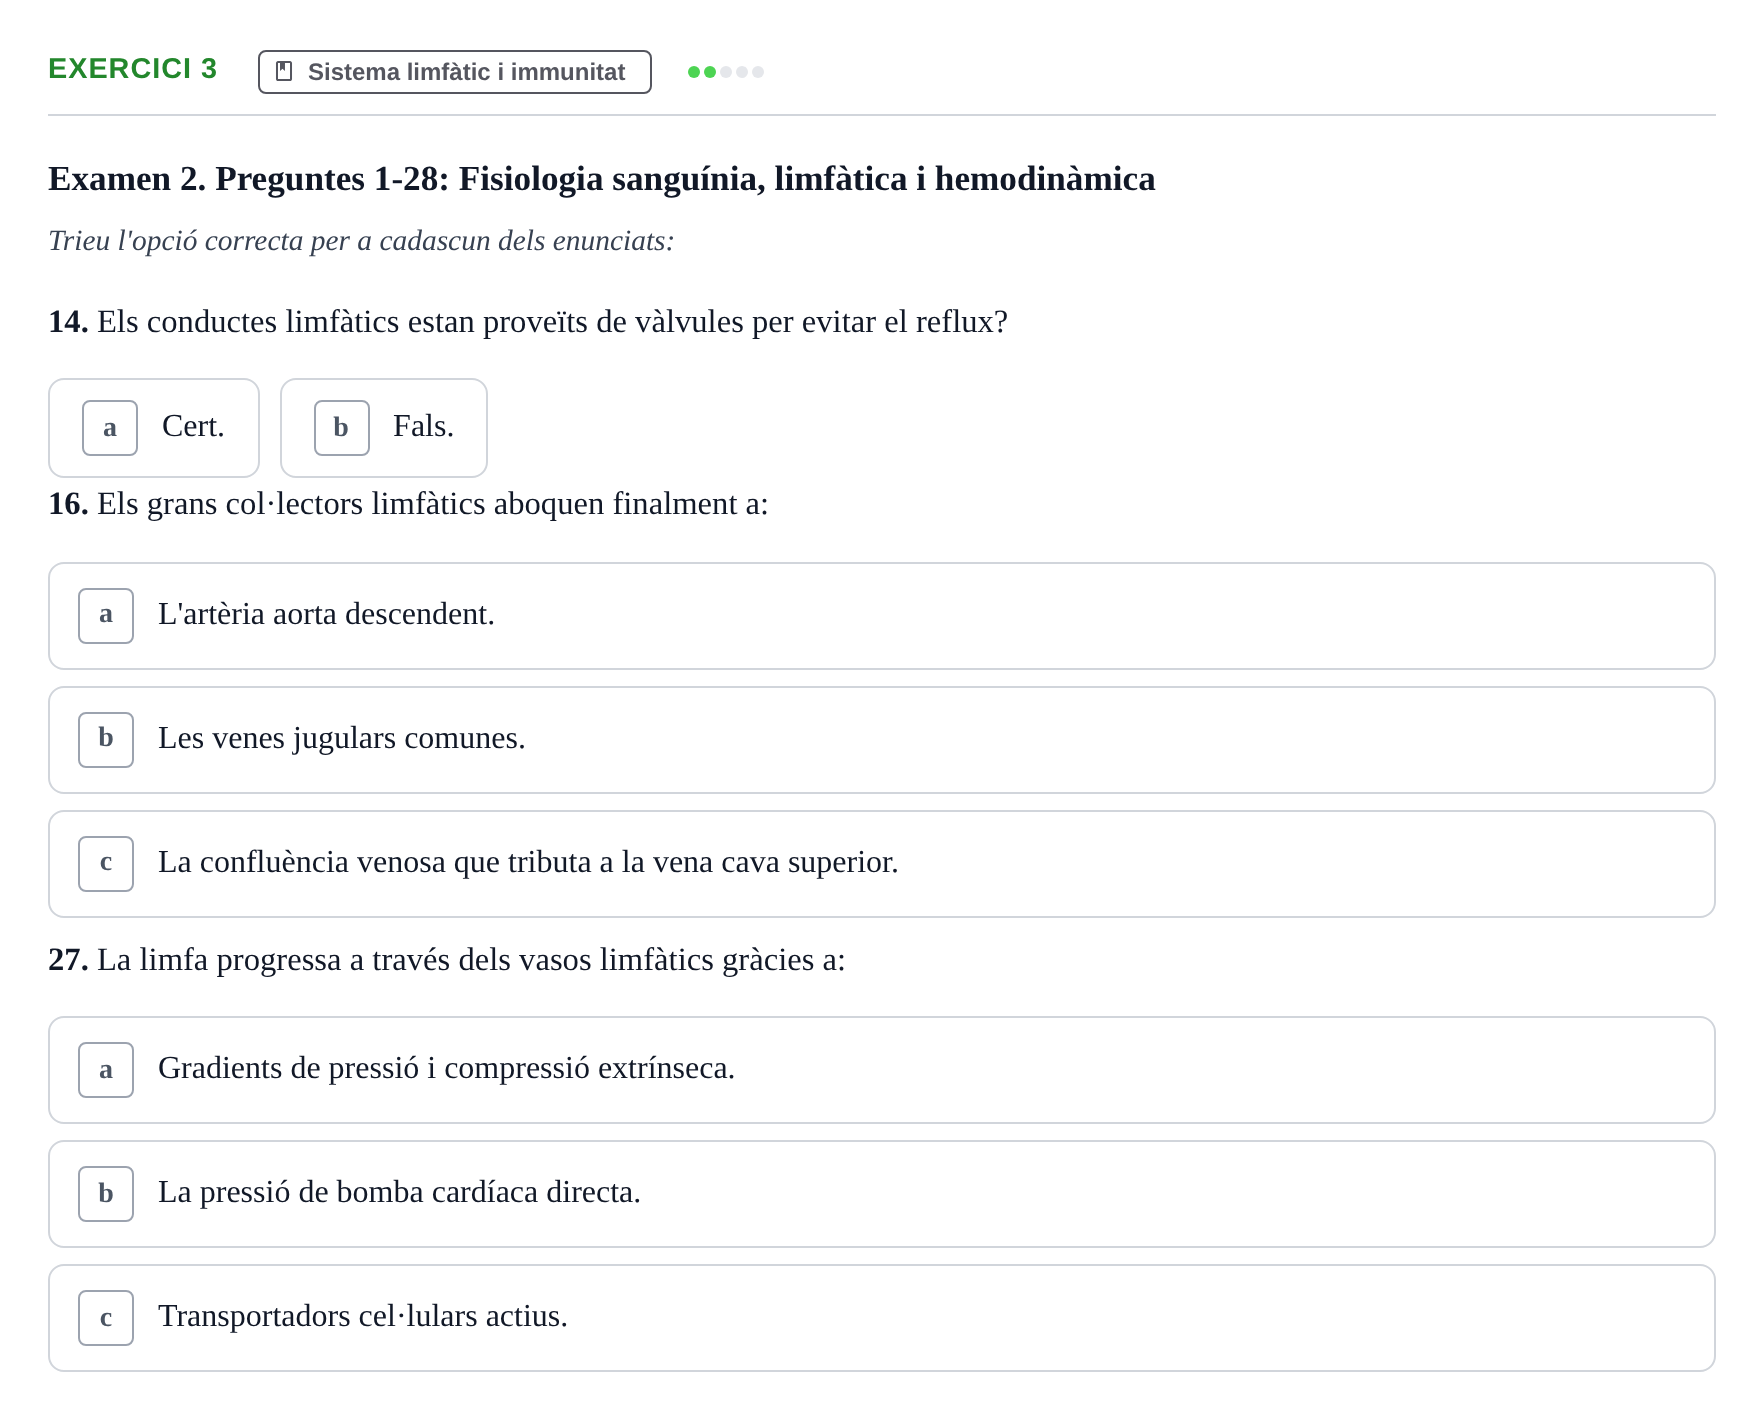Pick the confluència venosa vena cava answer
The width and height of the screenshot is (1764, 1422).
pos(882,864)
